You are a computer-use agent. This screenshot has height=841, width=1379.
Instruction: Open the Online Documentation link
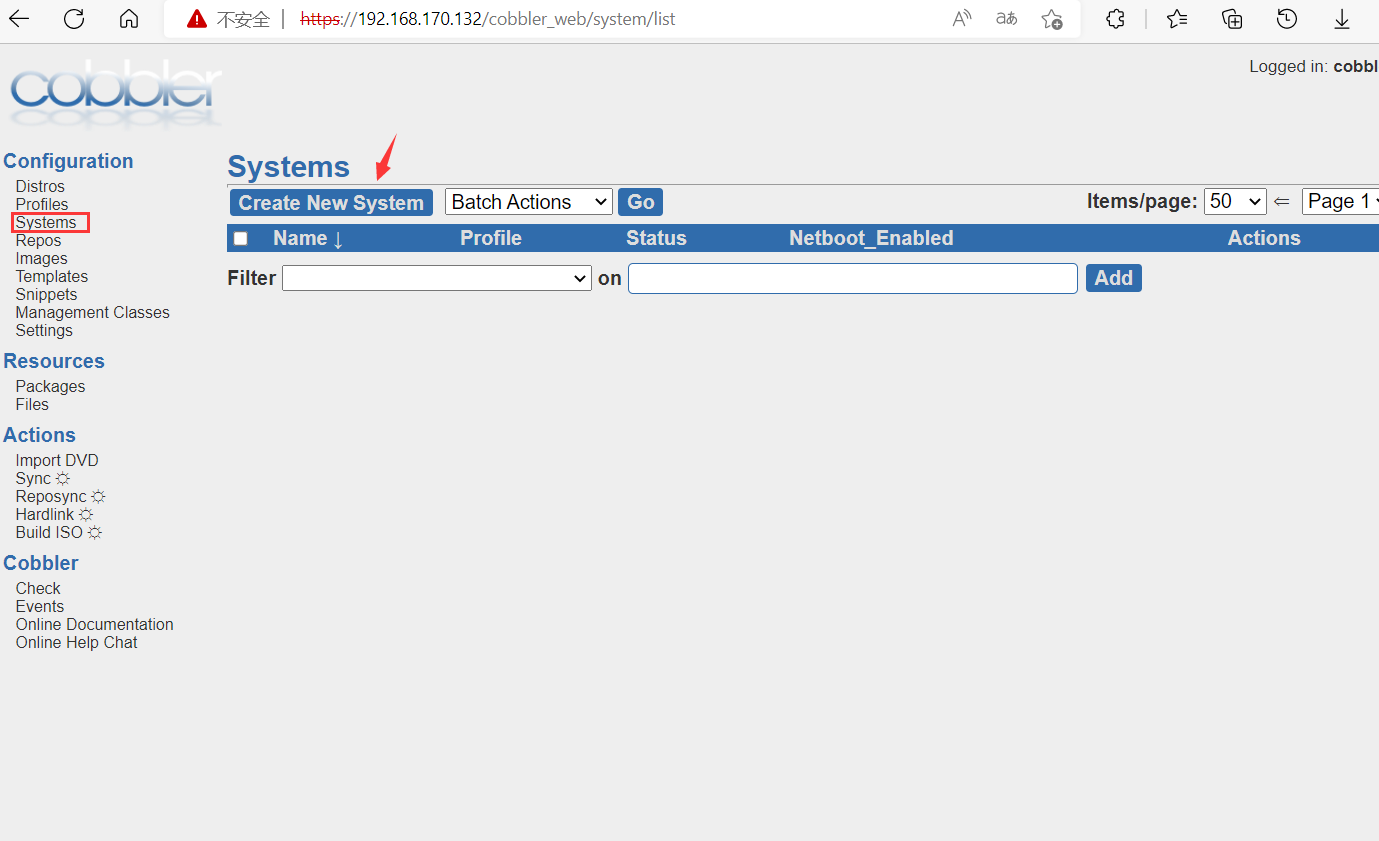click(95, 625)
